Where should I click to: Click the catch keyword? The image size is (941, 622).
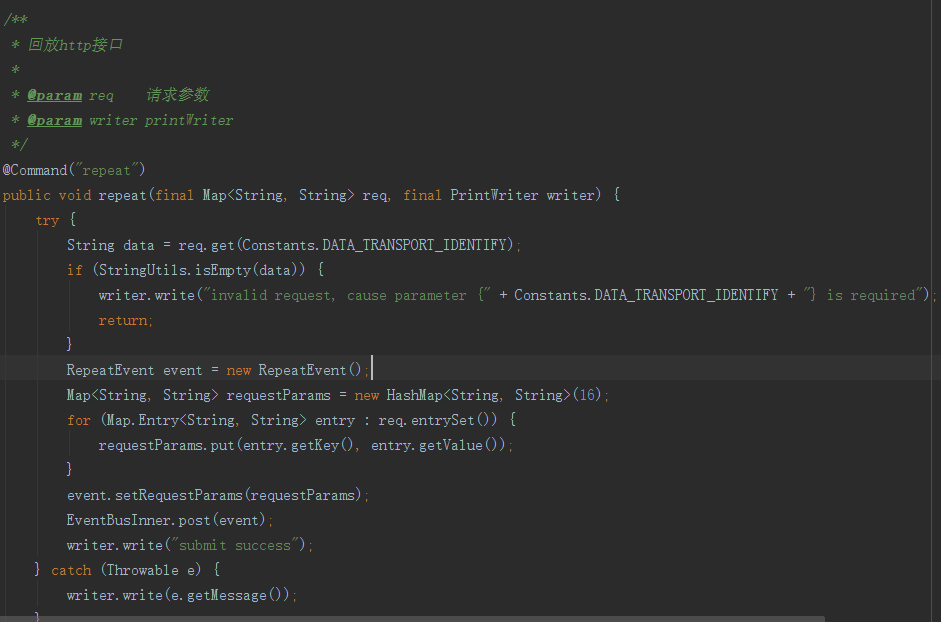point(71,570)
